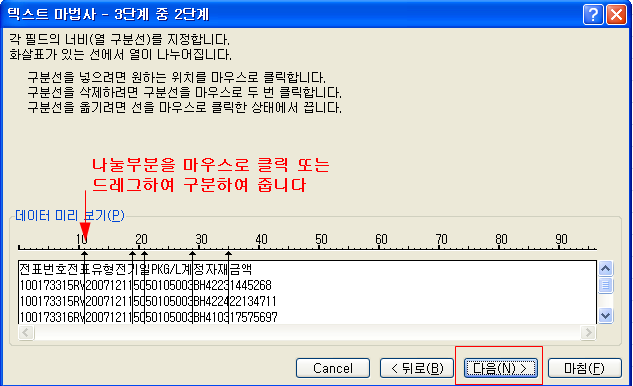This screenshot has height=386, width=633.
Task: Click horizontal scrollbar right arrow
Action: [x=588, y=333]
